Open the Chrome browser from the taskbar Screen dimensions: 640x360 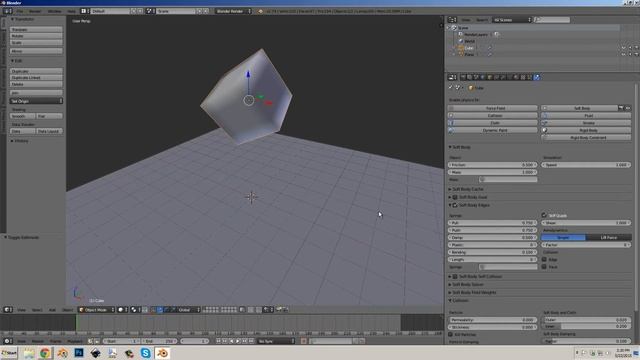click(45, 353)
